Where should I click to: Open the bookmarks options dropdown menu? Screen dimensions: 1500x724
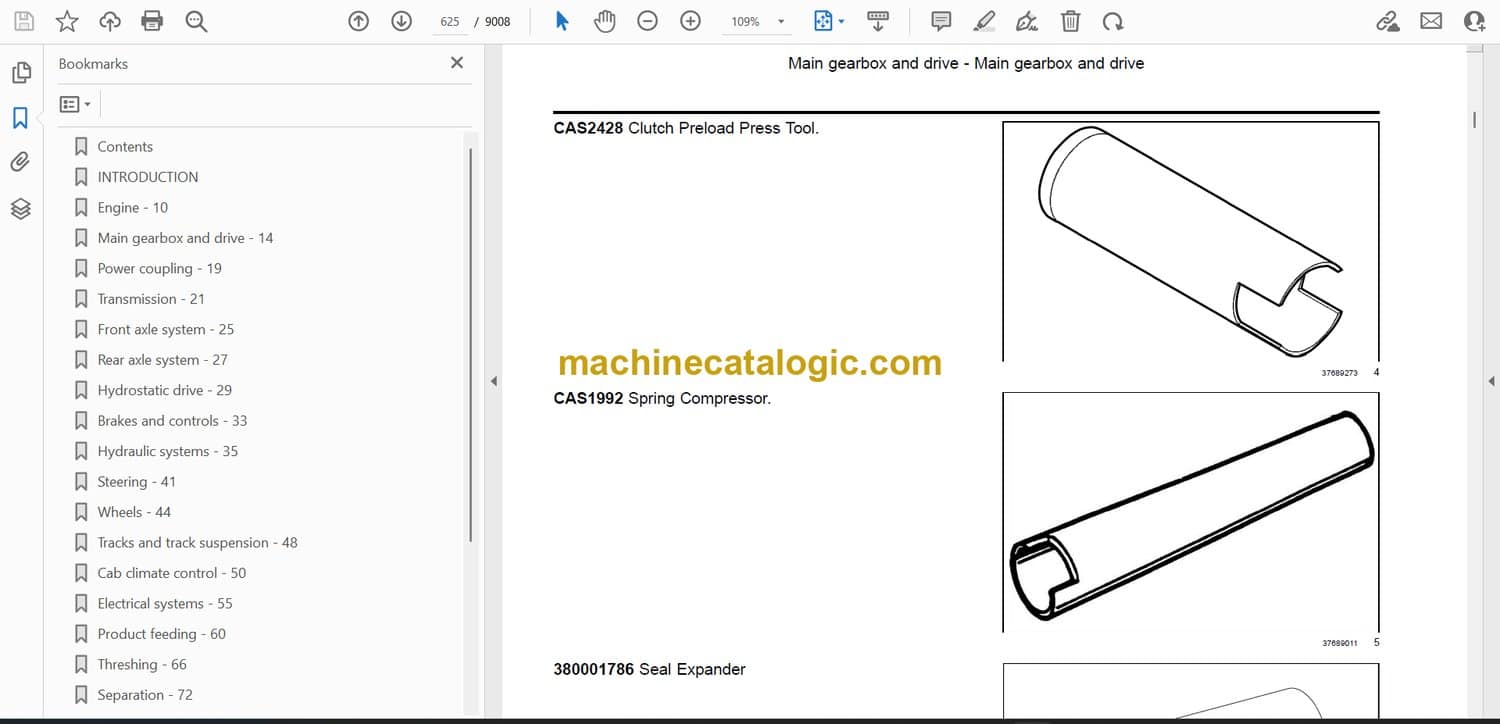[x=75, y=104]
